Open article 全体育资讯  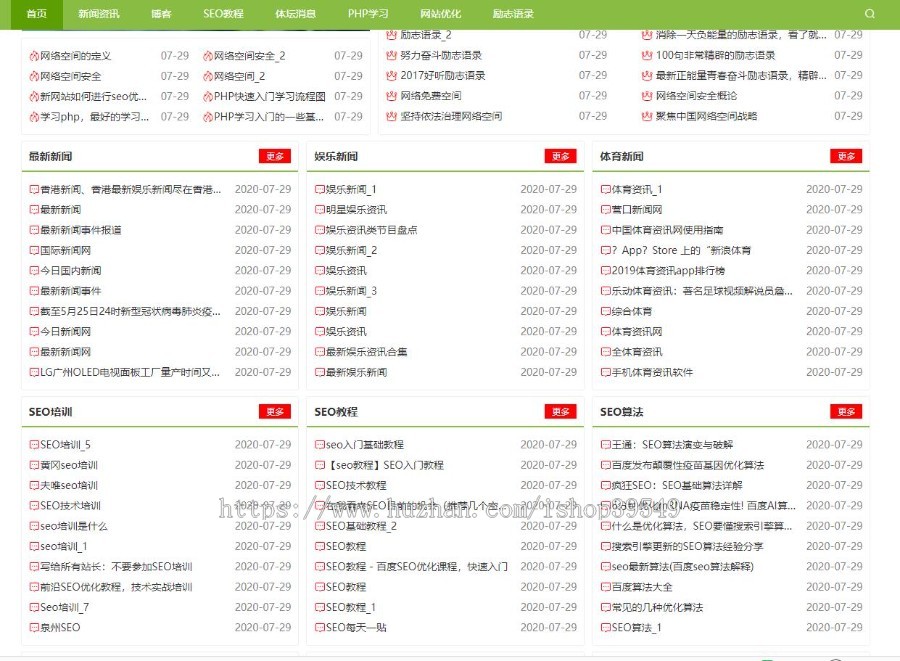point(637,352)
